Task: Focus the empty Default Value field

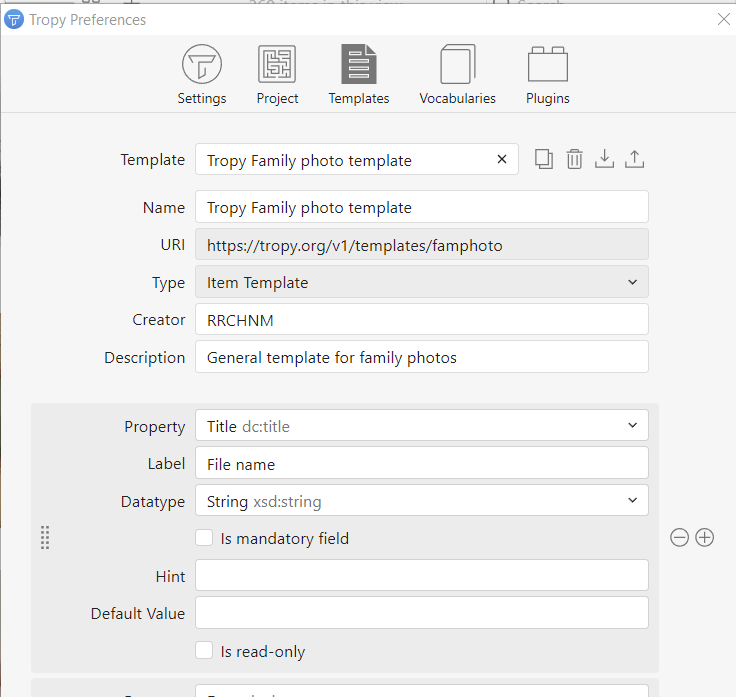Action: tap(422, 613)
